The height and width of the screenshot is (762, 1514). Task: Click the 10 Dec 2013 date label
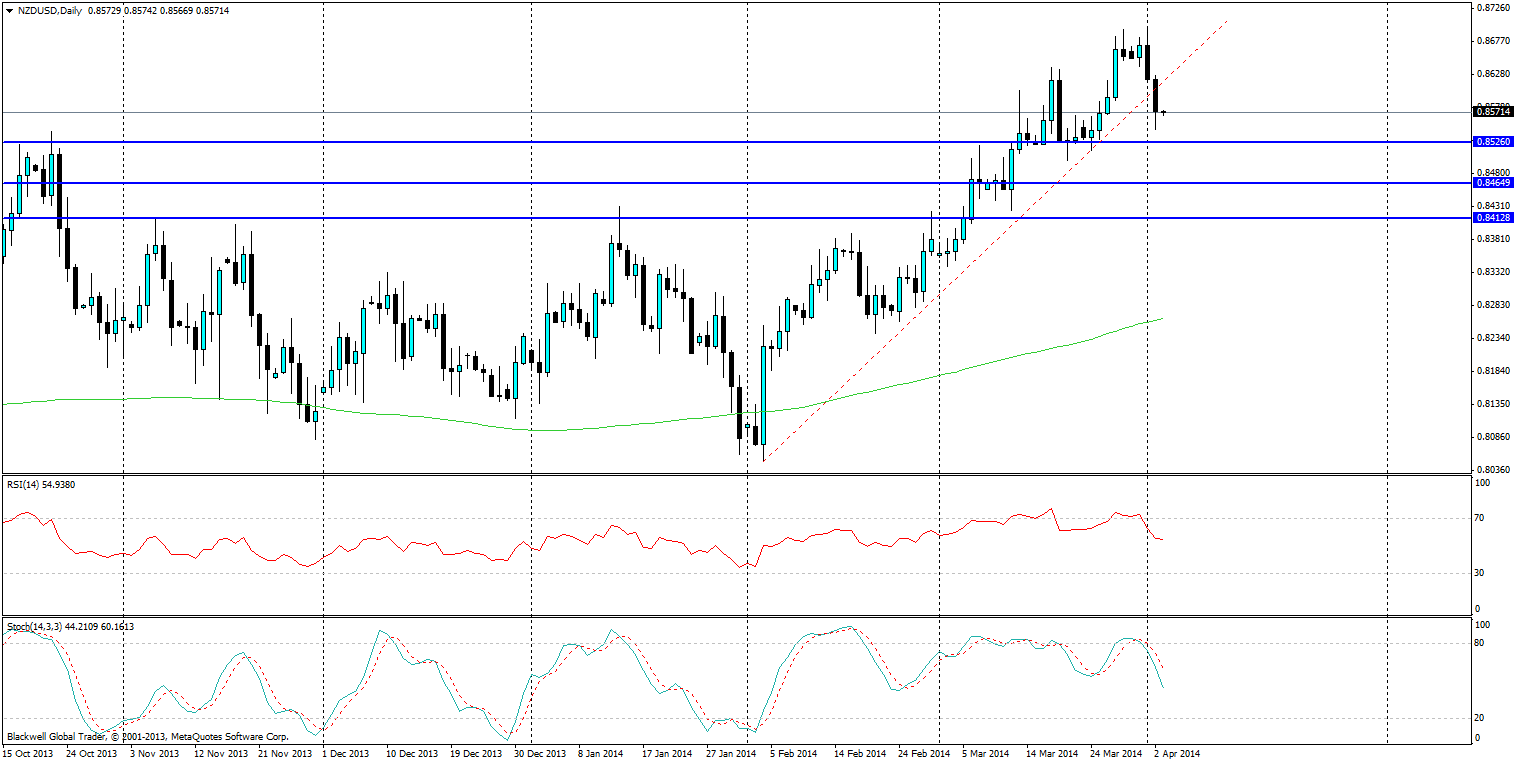[x=411, y=754]
